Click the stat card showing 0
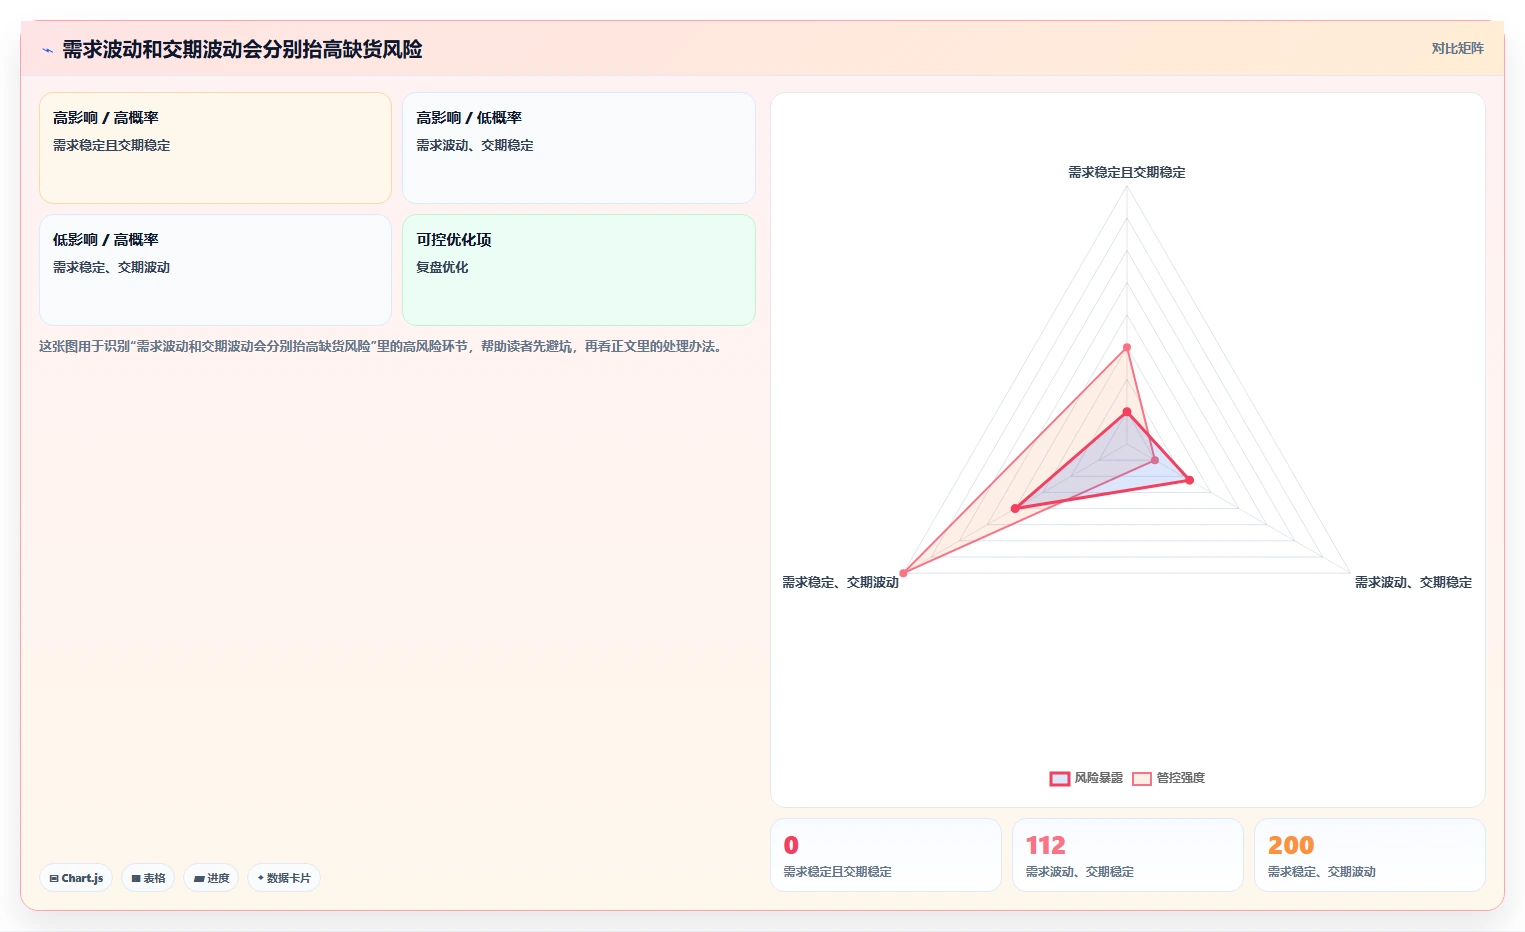 [x=886, y=855]
